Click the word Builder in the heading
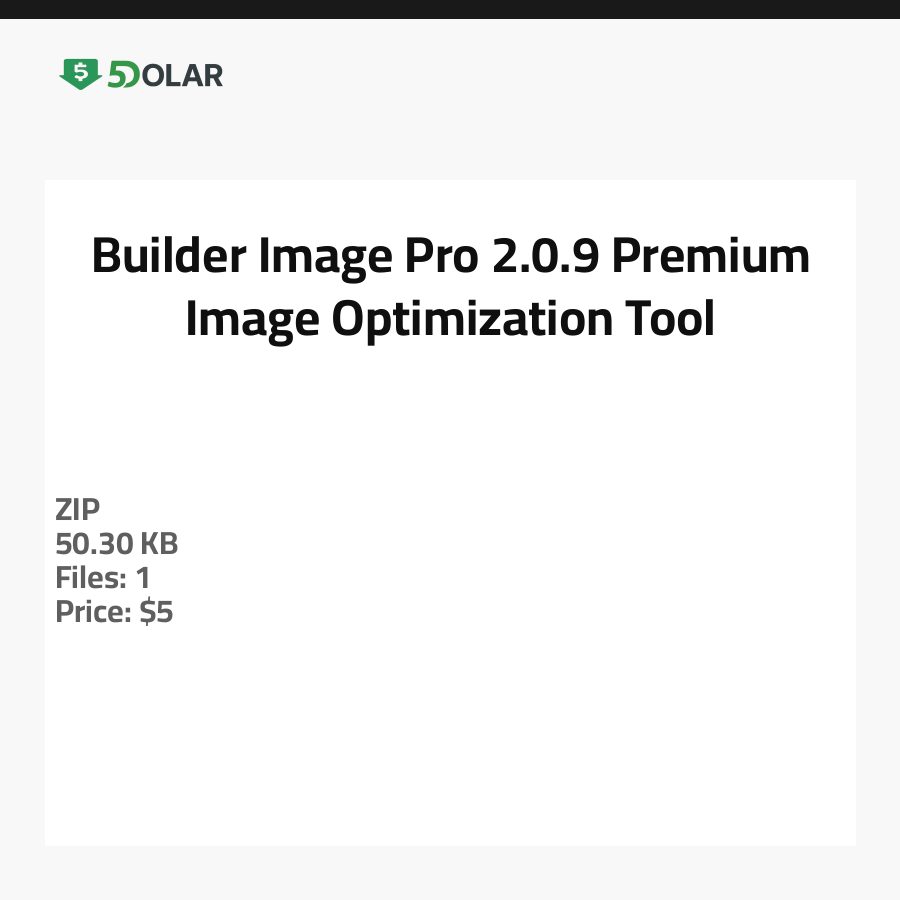Image resolution: width=900 pixels, height=900 pixels. tap(169, 256)
